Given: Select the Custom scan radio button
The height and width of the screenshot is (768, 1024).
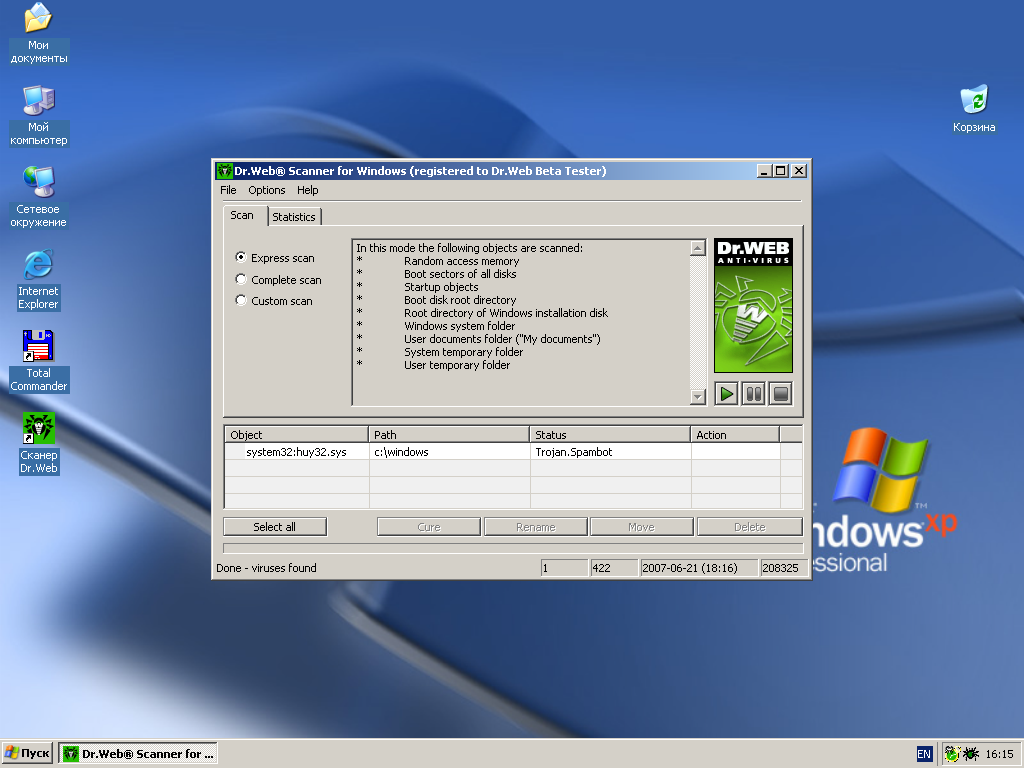Looking at the screenshot, I should (x=241, y=300).
